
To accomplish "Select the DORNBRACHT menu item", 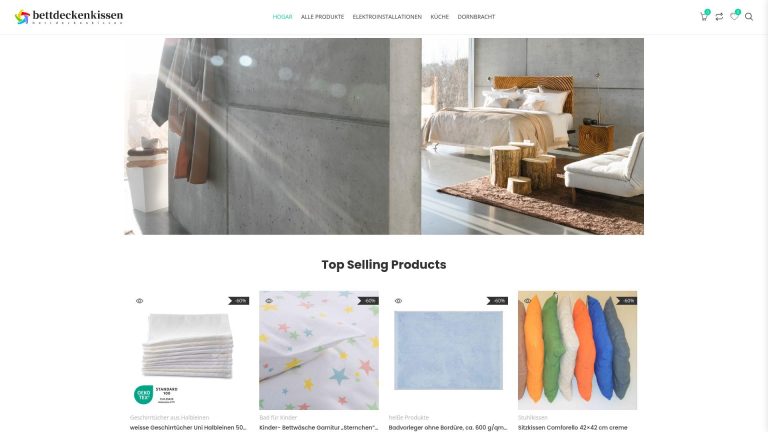I will [x=476, y=17].
